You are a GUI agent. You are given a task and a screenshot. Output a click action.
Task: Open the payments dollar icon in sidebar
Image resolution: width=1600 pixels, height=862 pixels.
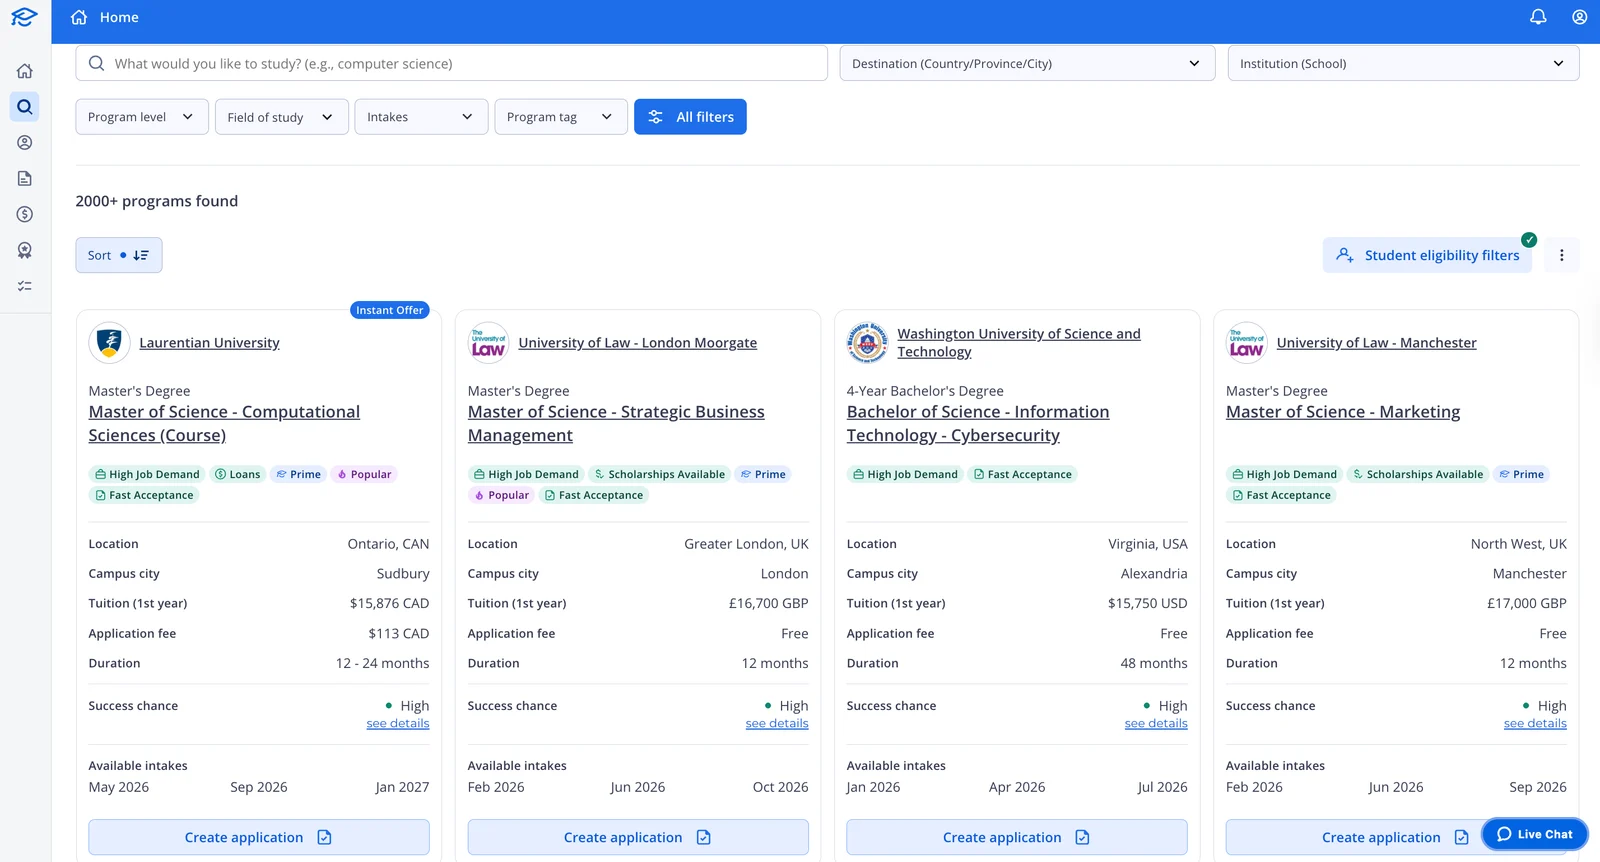[25, 214]
